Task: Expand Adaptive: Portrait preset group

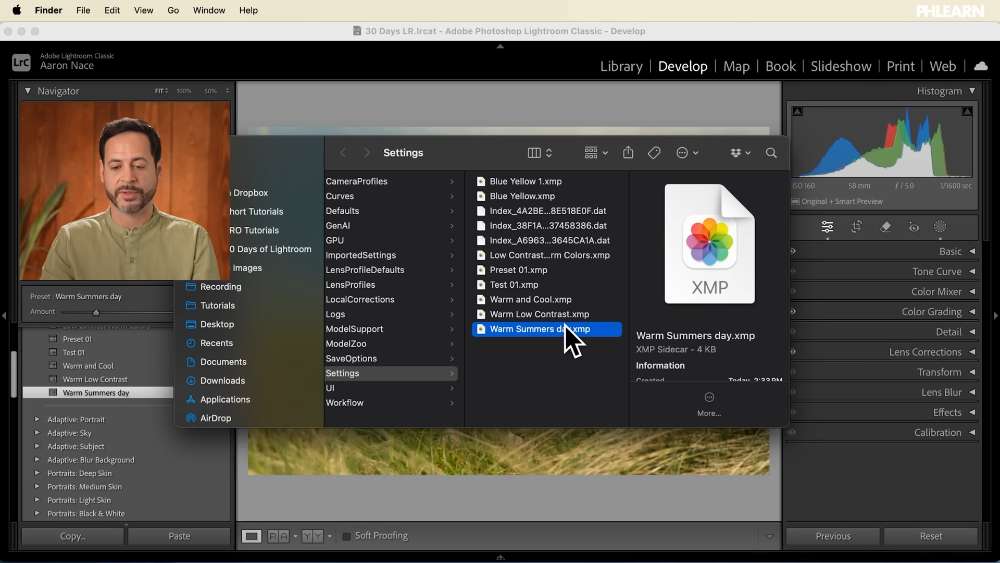Action: pos(36,420)
